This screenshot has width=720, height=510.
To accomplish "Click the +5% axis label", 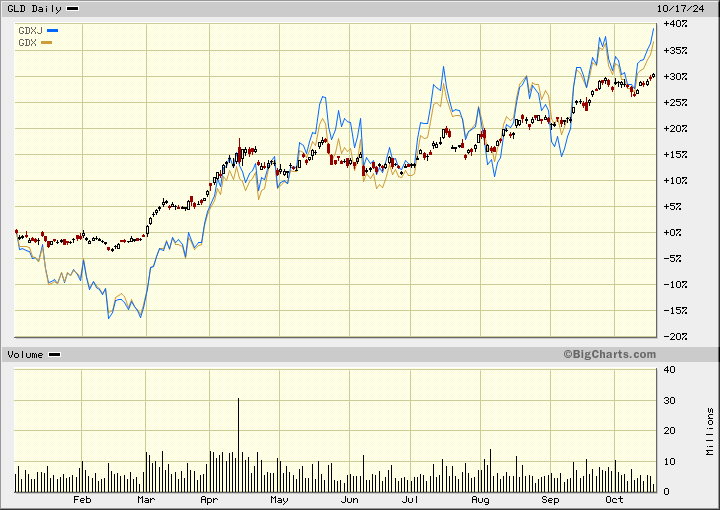I will 673,207.
